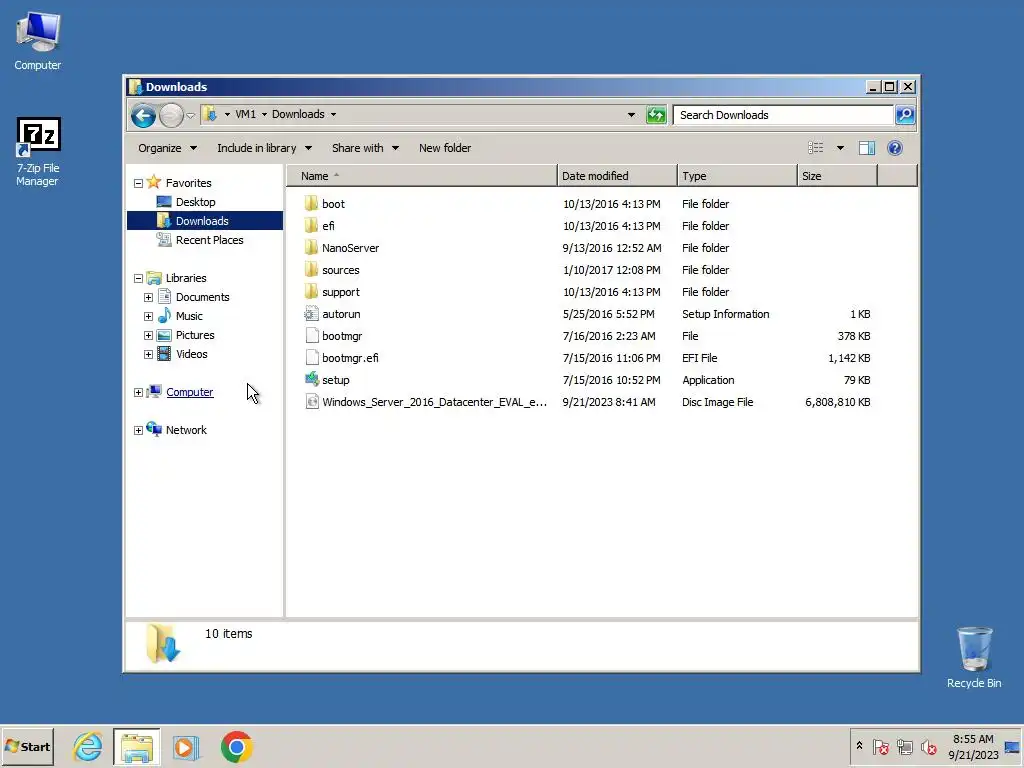Expand the Network tree node
Viewport: 1024px width, 768px height.
click(x=138, y=430)
